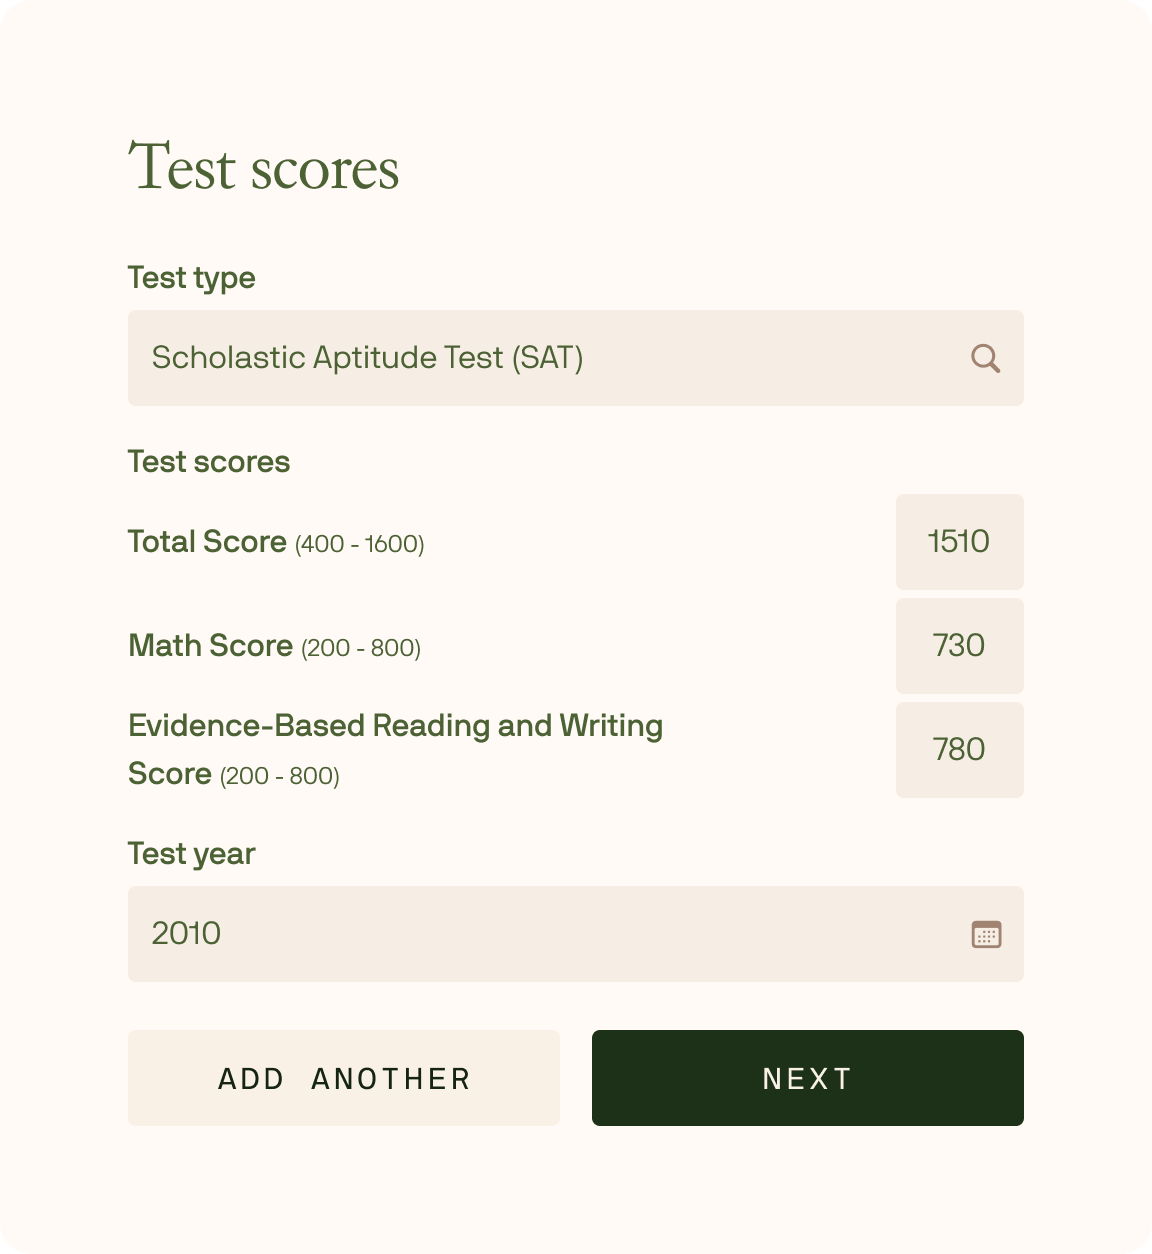Image resolution: width=1152 pixels, height=1254 pixels.
Task: Click the Math Score (200 - 800) label
Action: coord(274,647)
